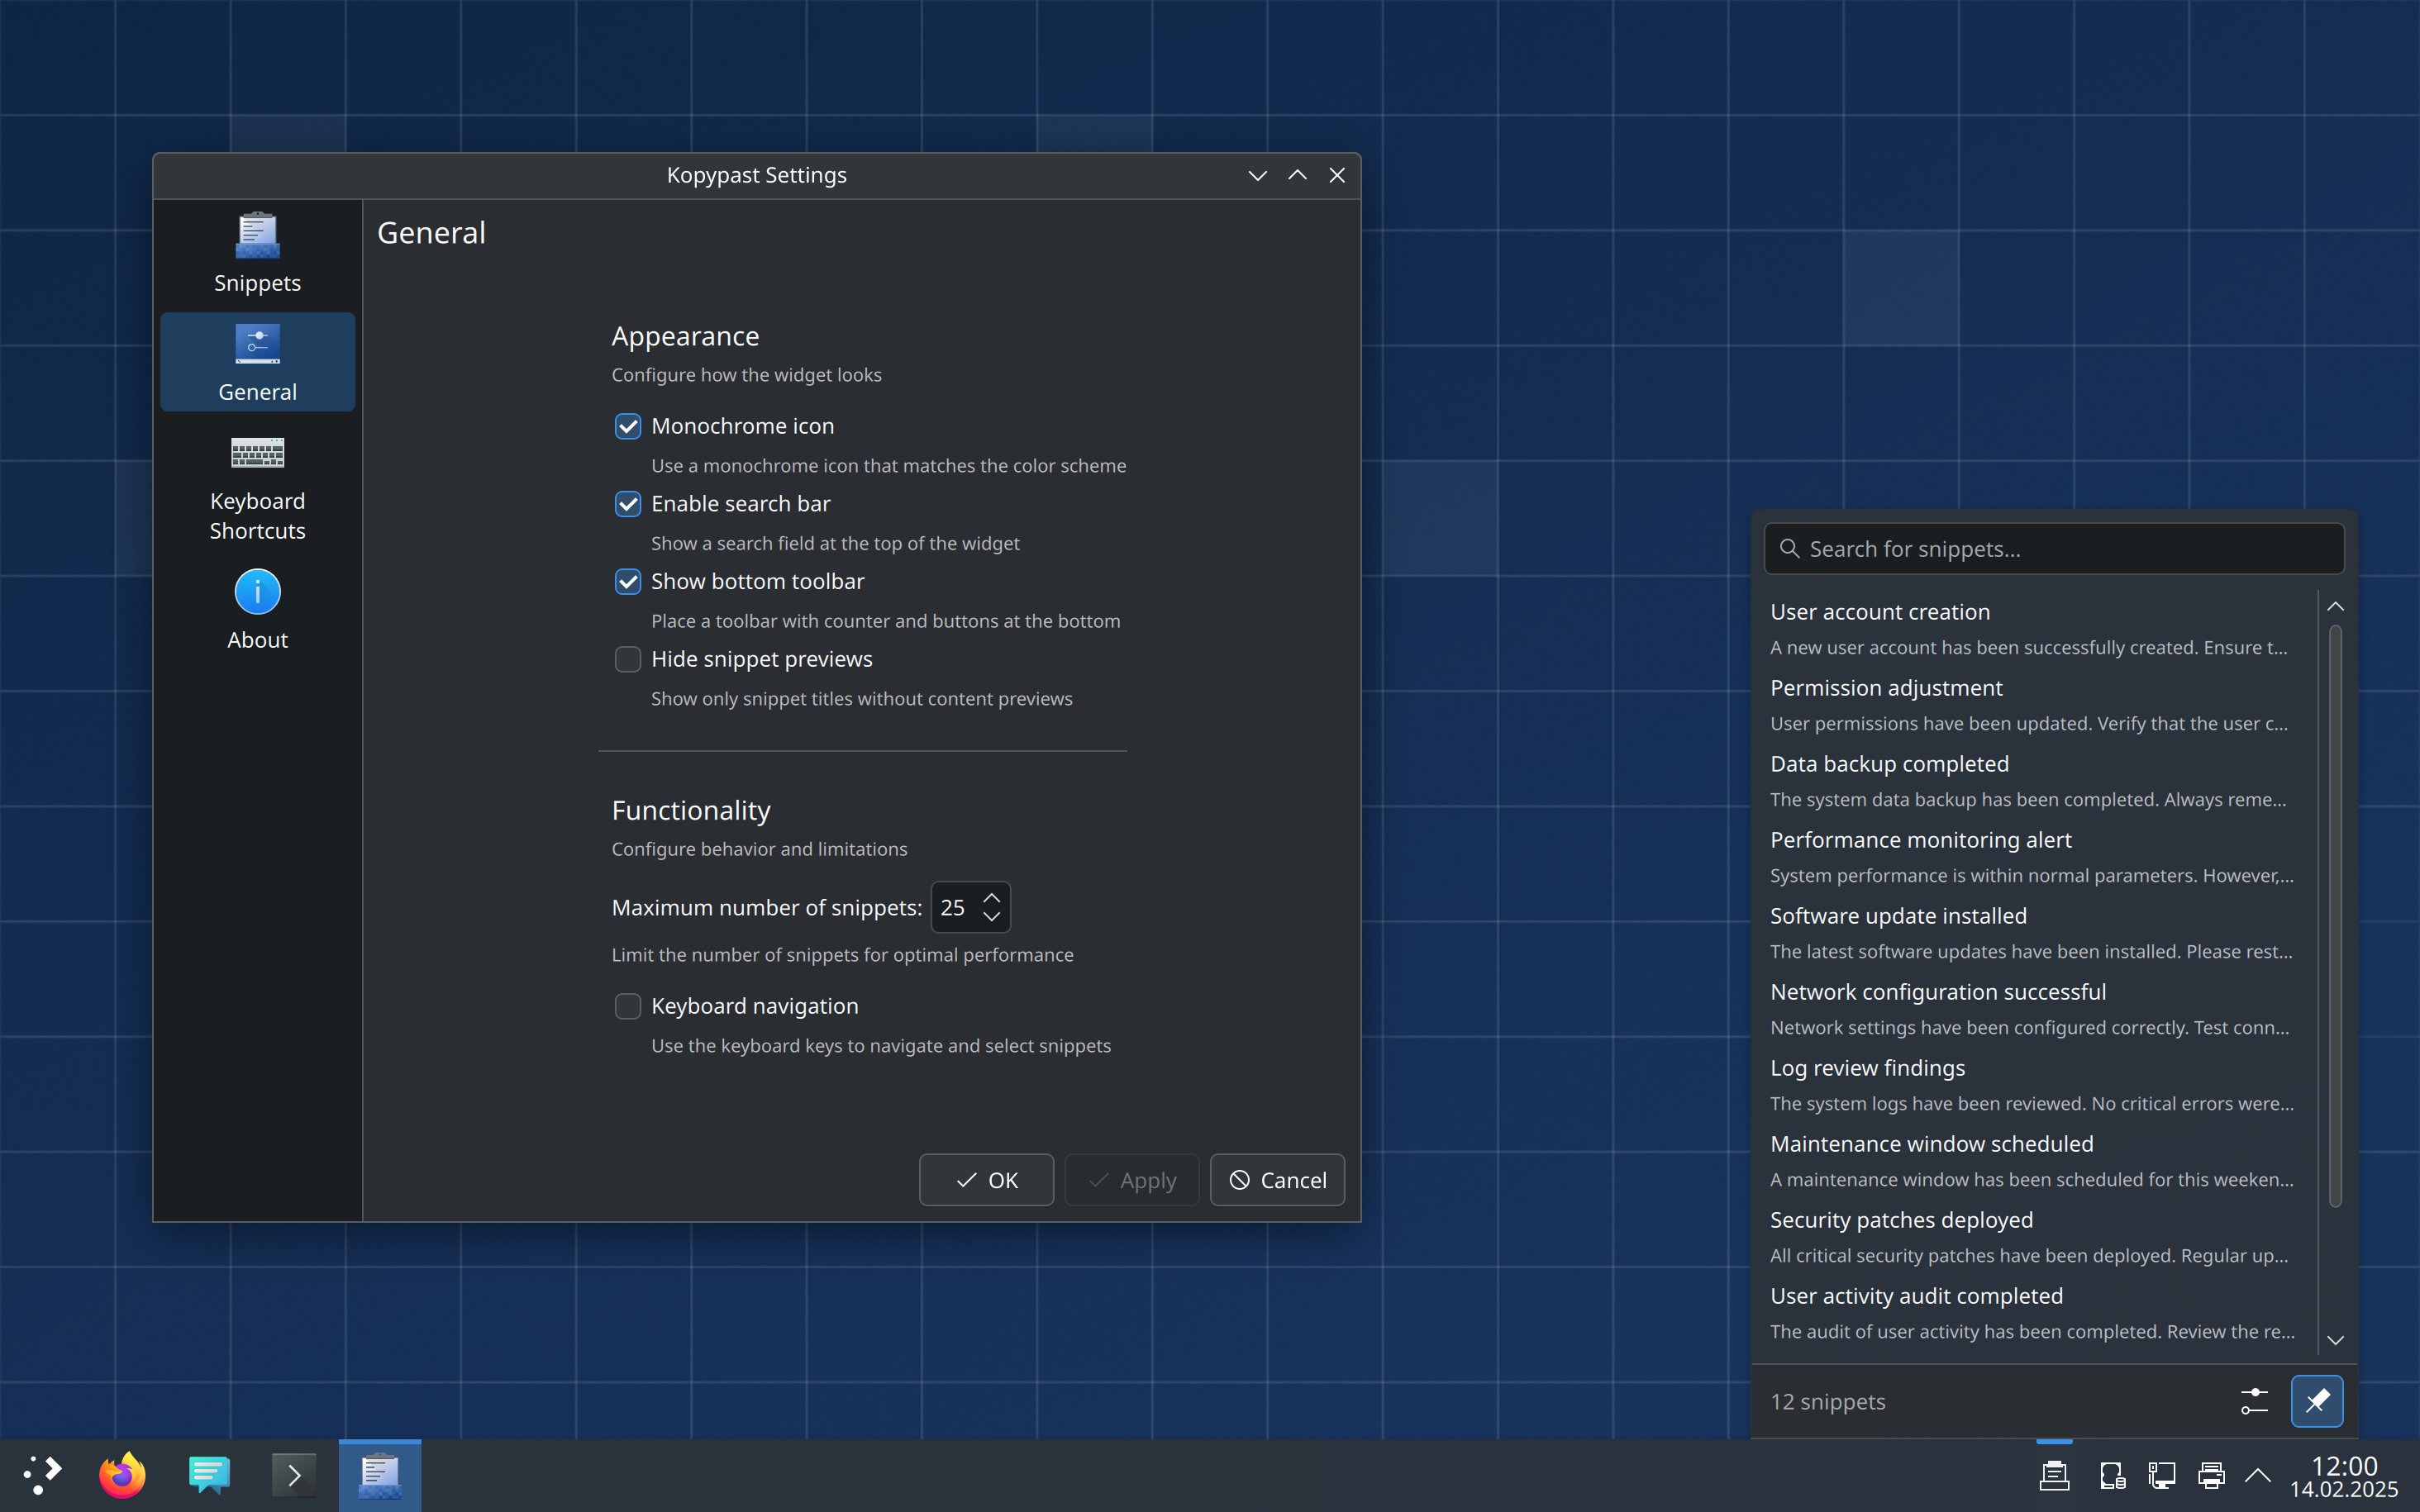This screenshot has width=2420, height=1512.
Task: Click the Kopypast taskbar entry
Action: click(380, 1475)
